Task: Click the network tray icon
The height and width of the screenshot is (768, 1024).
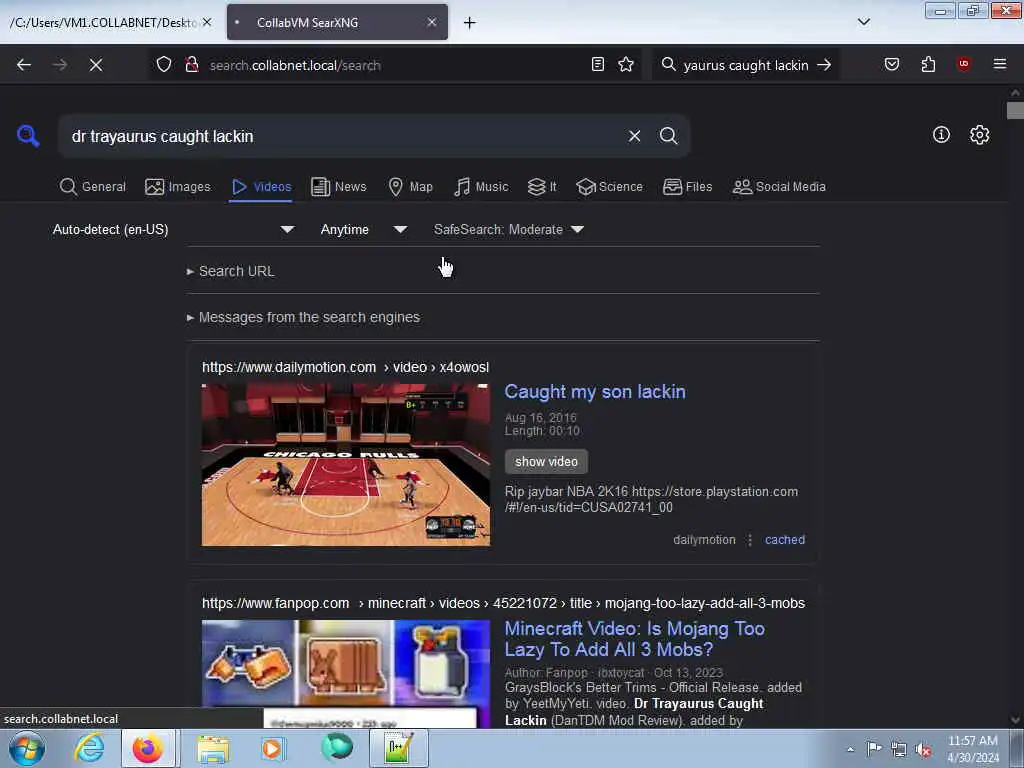Action: tap(899, 750)
